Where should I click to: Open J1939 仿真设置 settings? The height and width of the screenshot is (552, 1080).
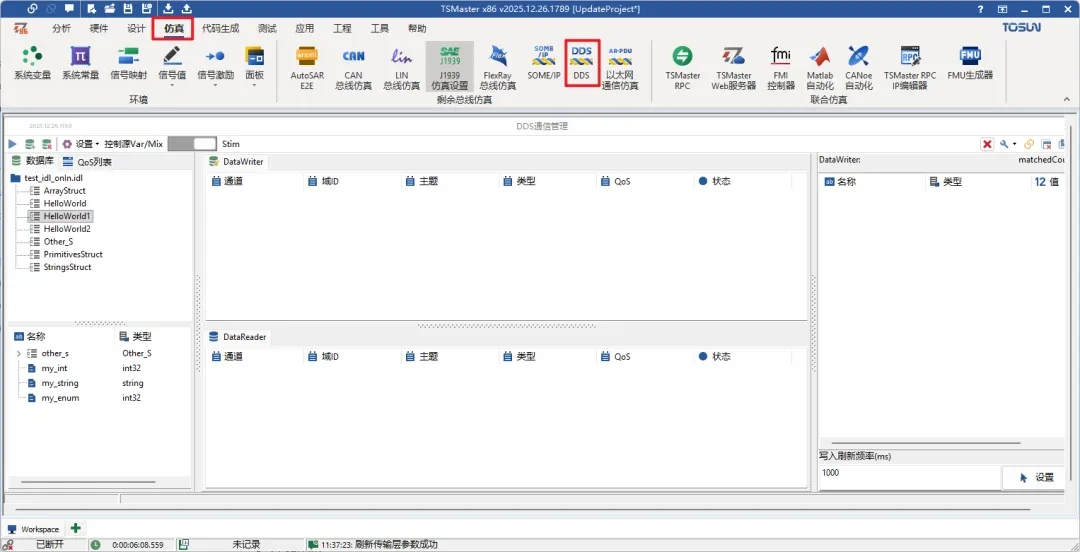[x=449, y=67]
